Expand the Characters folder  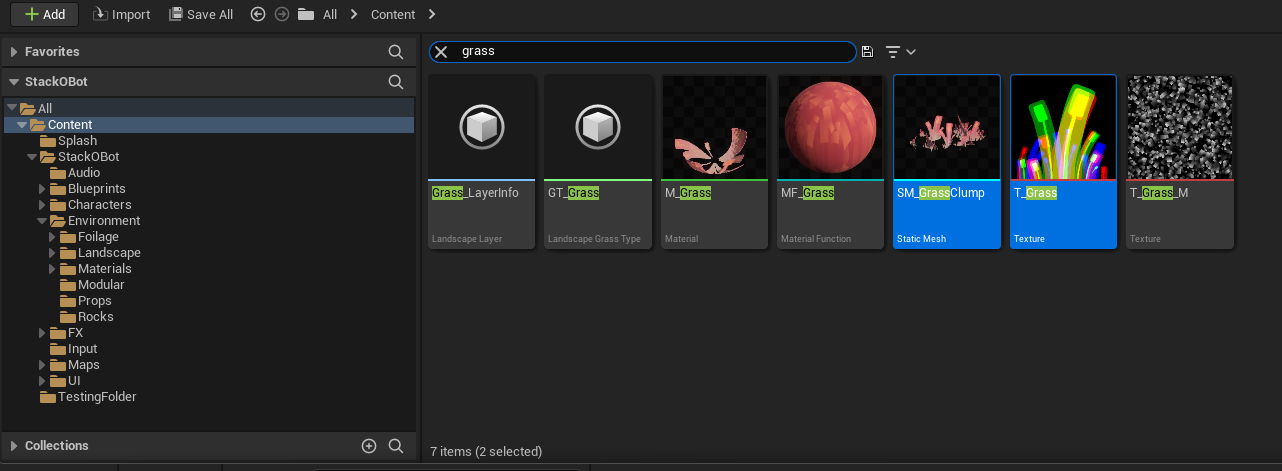tap(42, 205)
